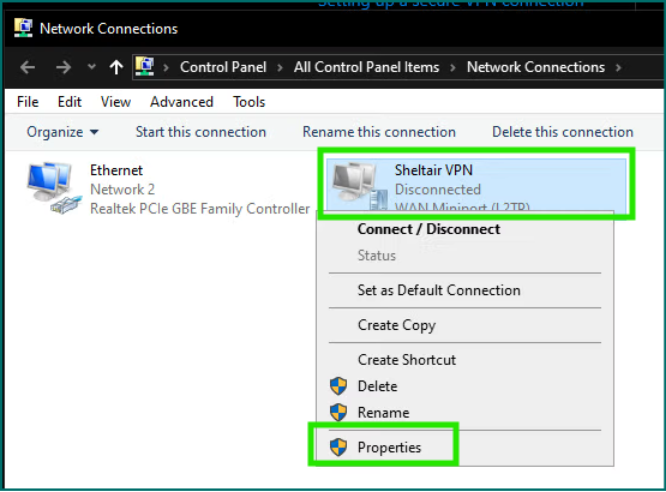Click Delete this connection button
Image resolution: width=666 pixels, height=492 pixels.
562,132
